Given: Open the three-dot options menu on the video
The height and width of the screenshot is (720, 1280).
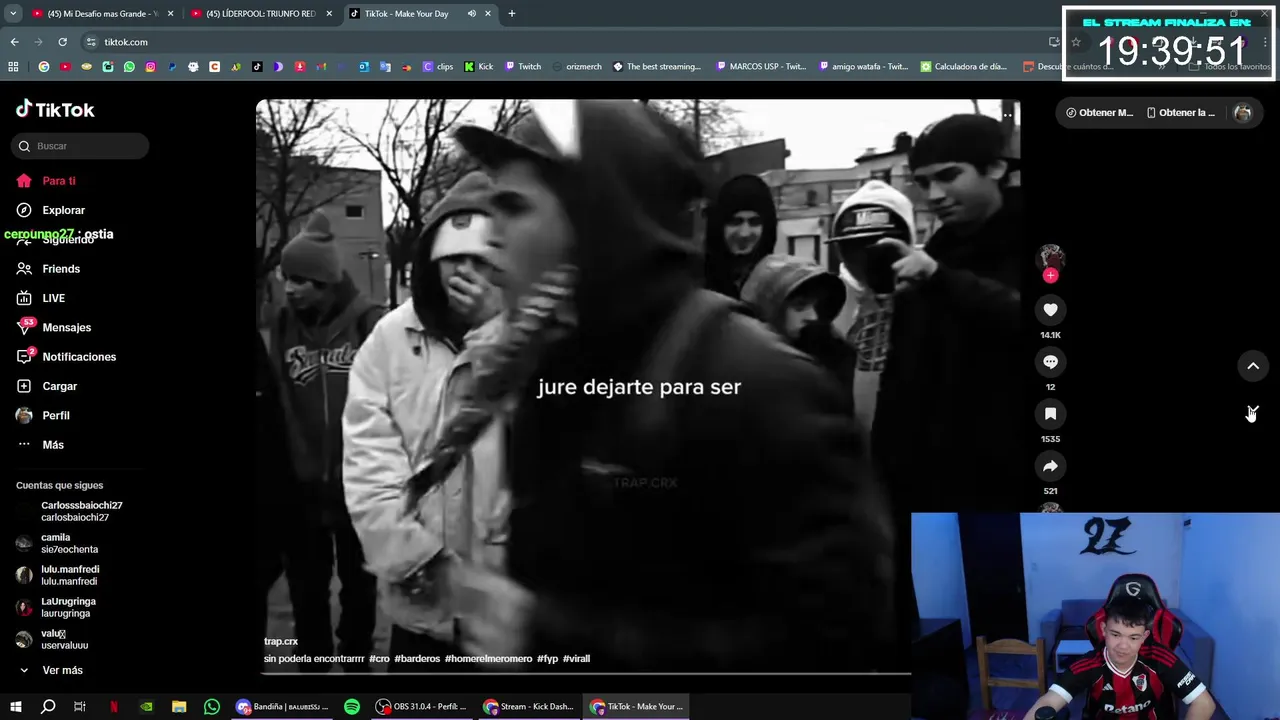Looking at the screenshot, I should tap(1007, 115).
